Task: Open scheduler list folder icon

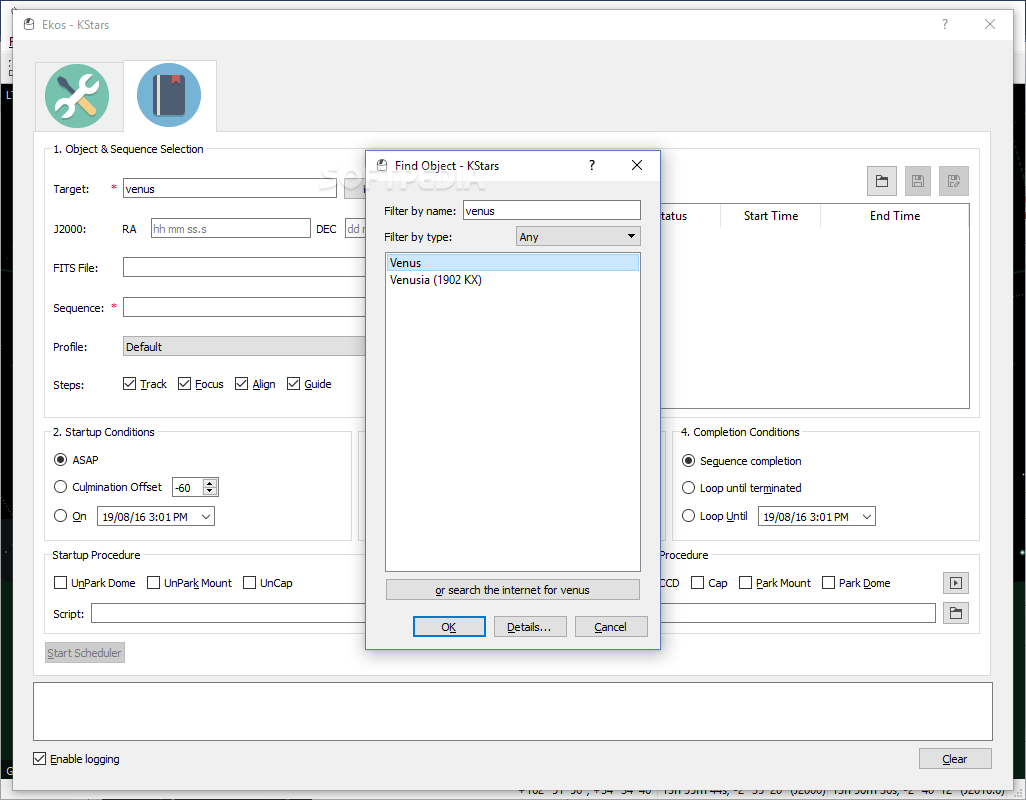Action: (881, 181)
